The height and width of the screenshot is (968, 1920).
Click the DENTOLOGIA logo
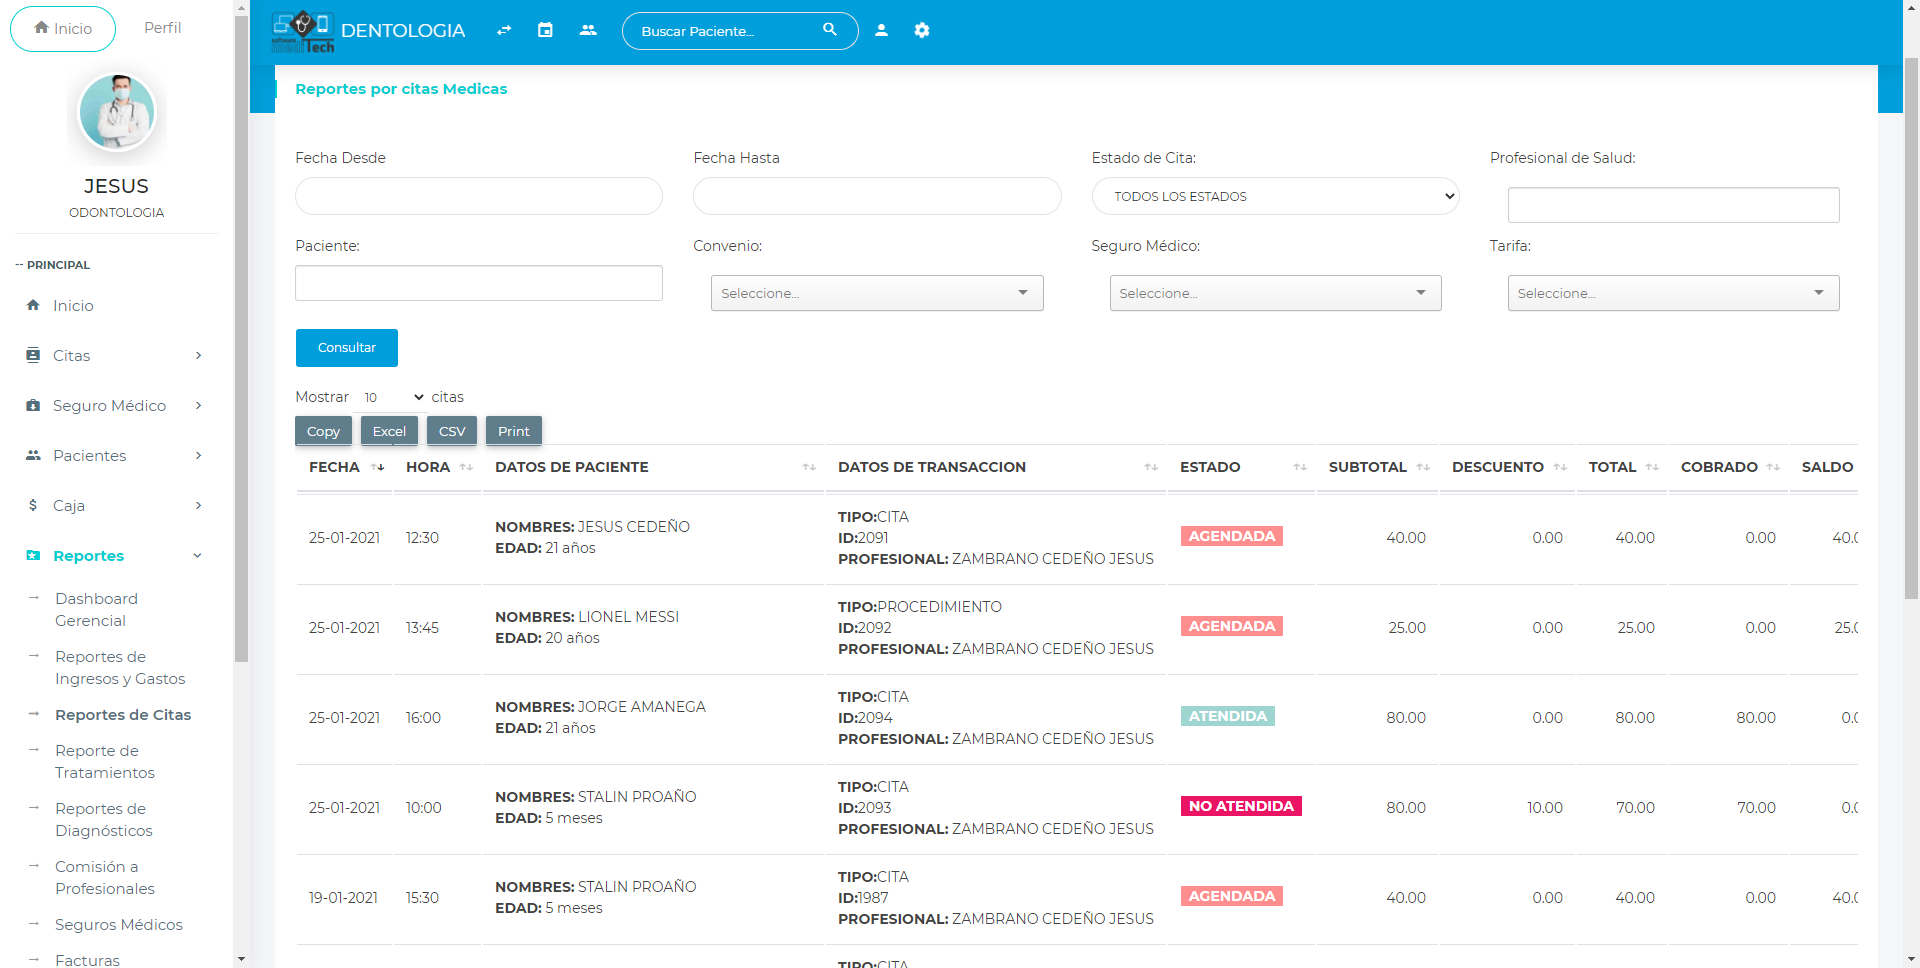click(369, 31)
